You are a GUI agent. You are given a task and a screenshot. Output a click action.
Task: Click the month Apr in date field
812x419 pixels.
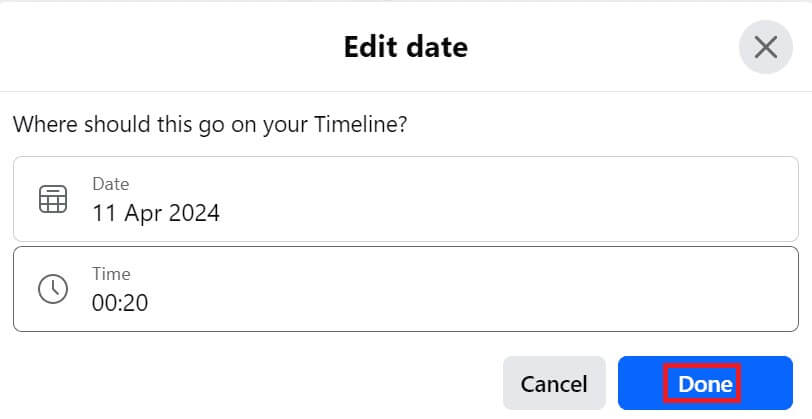coord(143,213)
